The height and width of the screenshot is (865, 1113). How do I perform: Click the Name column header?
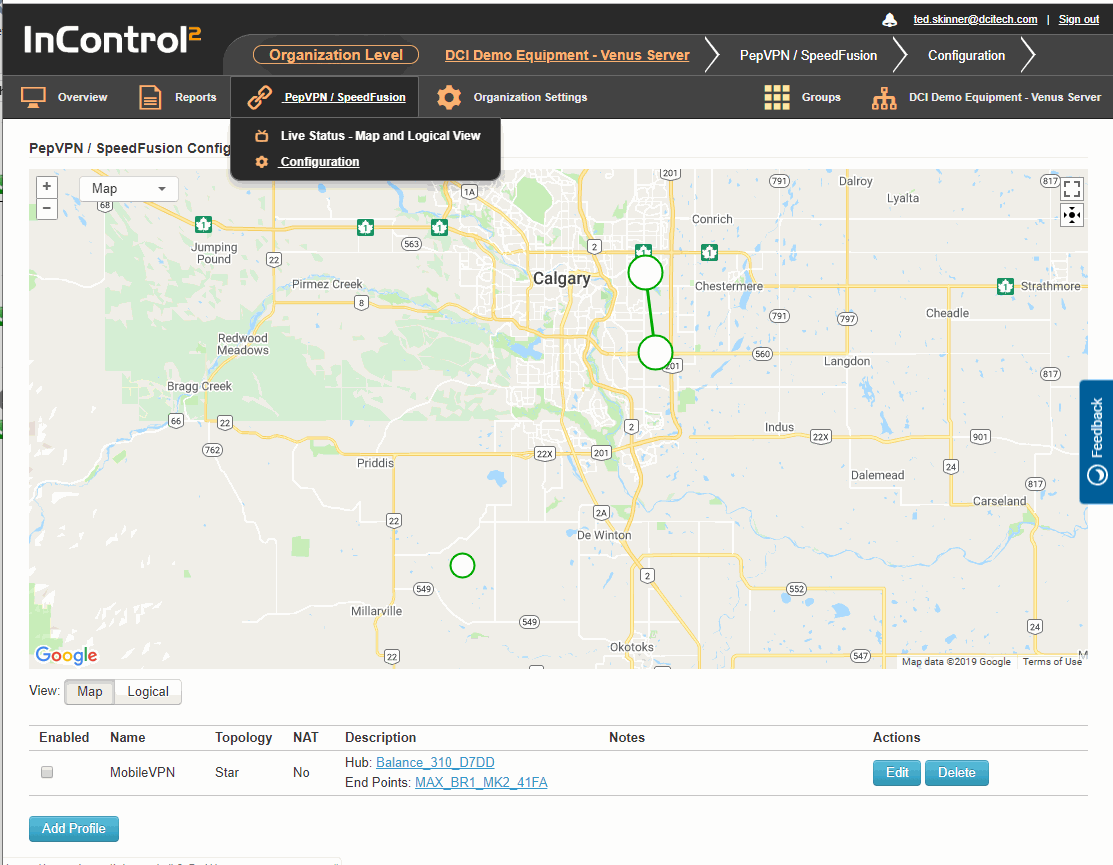point(128,737)
